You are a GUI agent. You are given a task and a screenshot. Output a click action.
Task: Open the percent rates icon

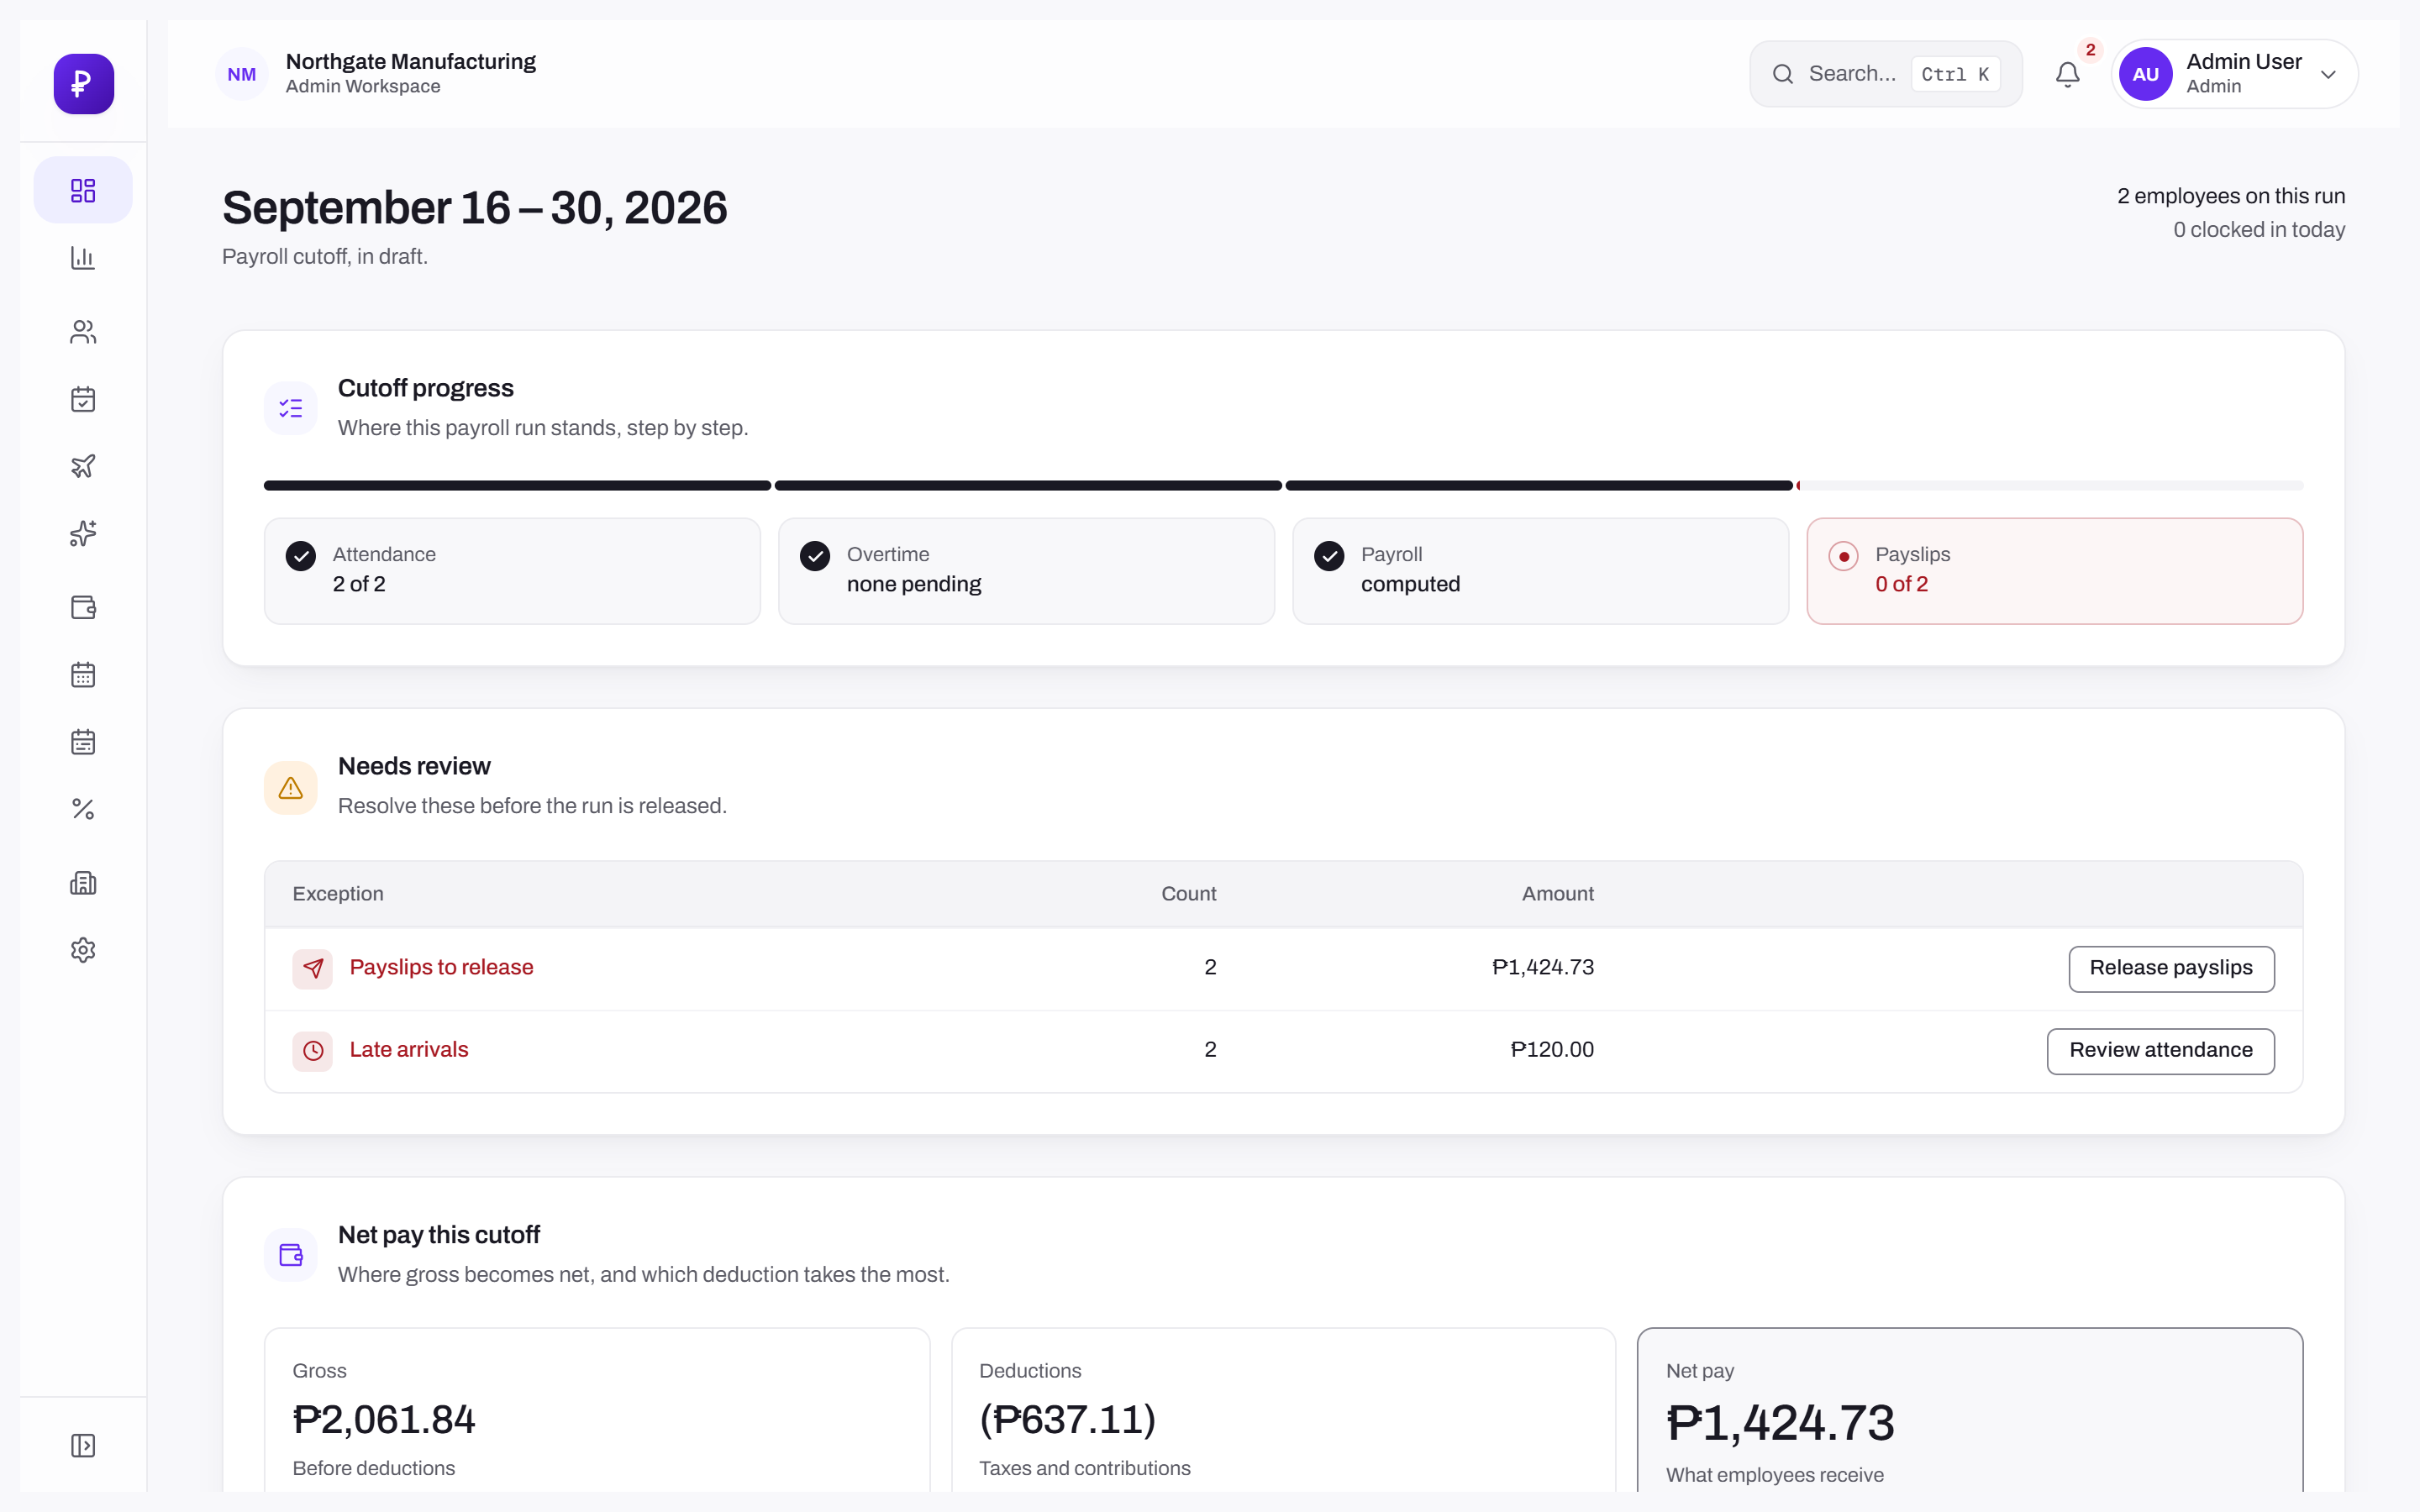83,809
